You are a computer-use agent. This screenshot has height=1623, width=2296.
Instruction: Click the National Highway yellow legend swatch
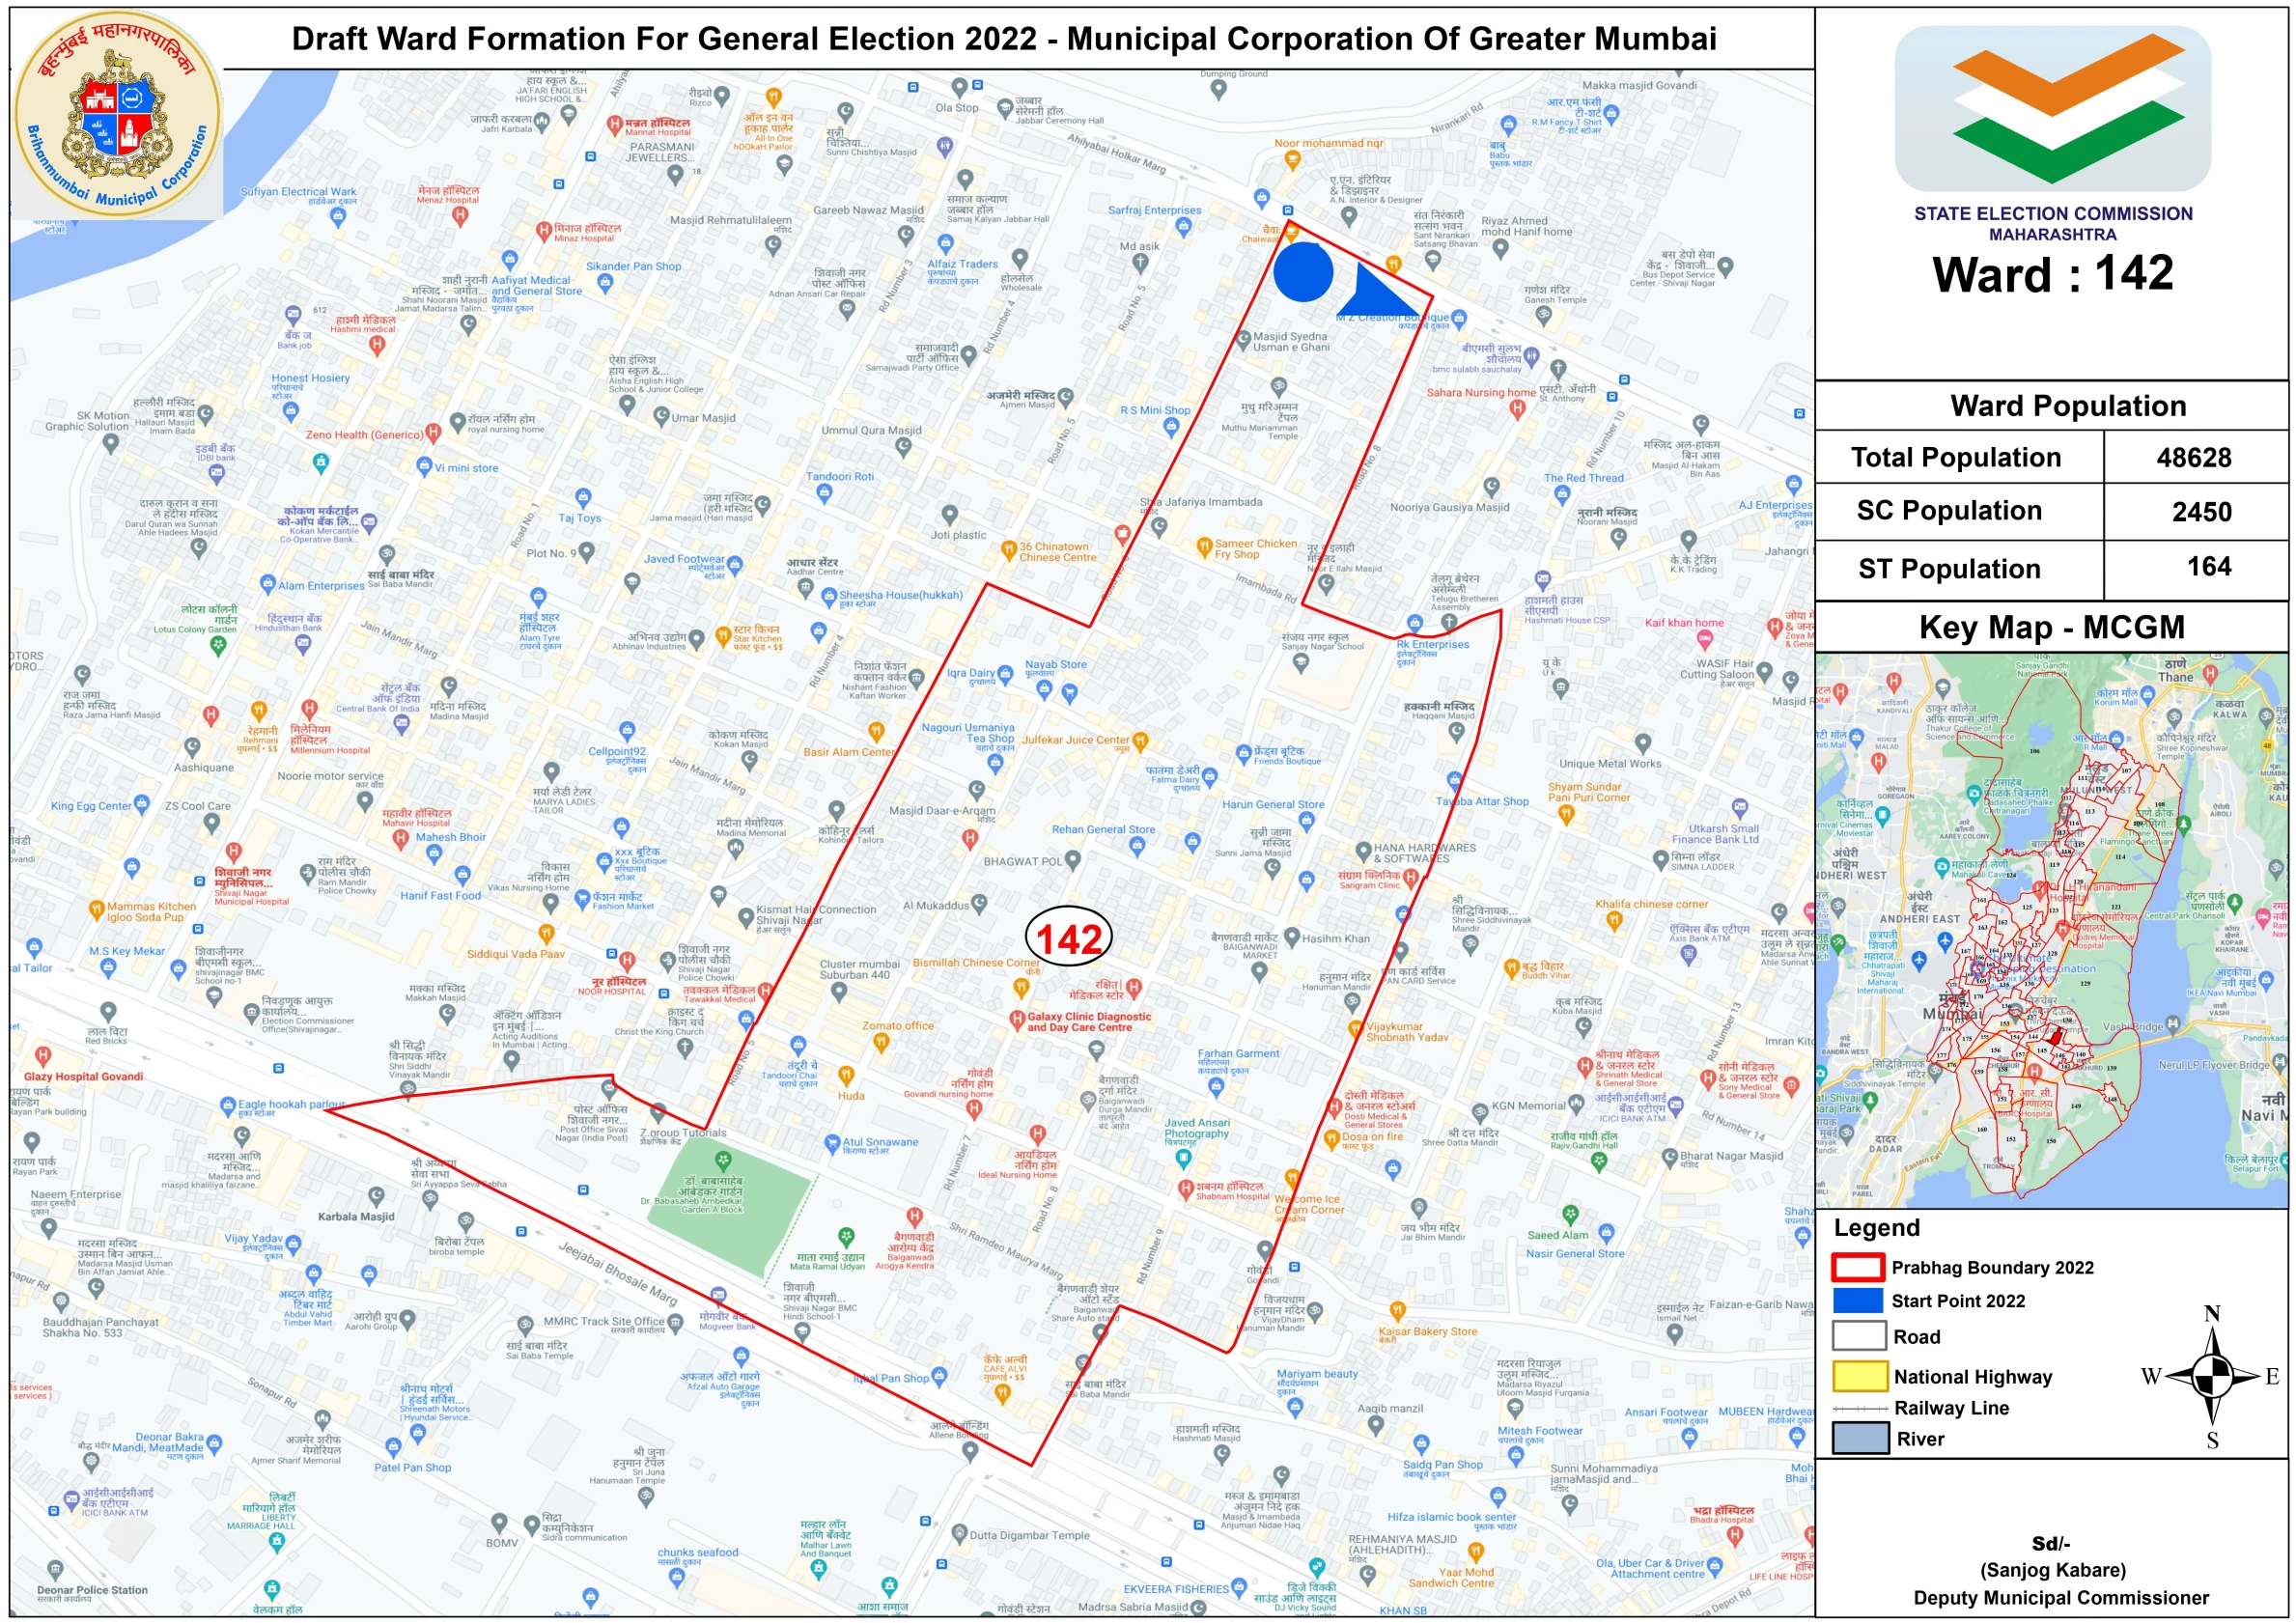(x=1859, y=1376)
